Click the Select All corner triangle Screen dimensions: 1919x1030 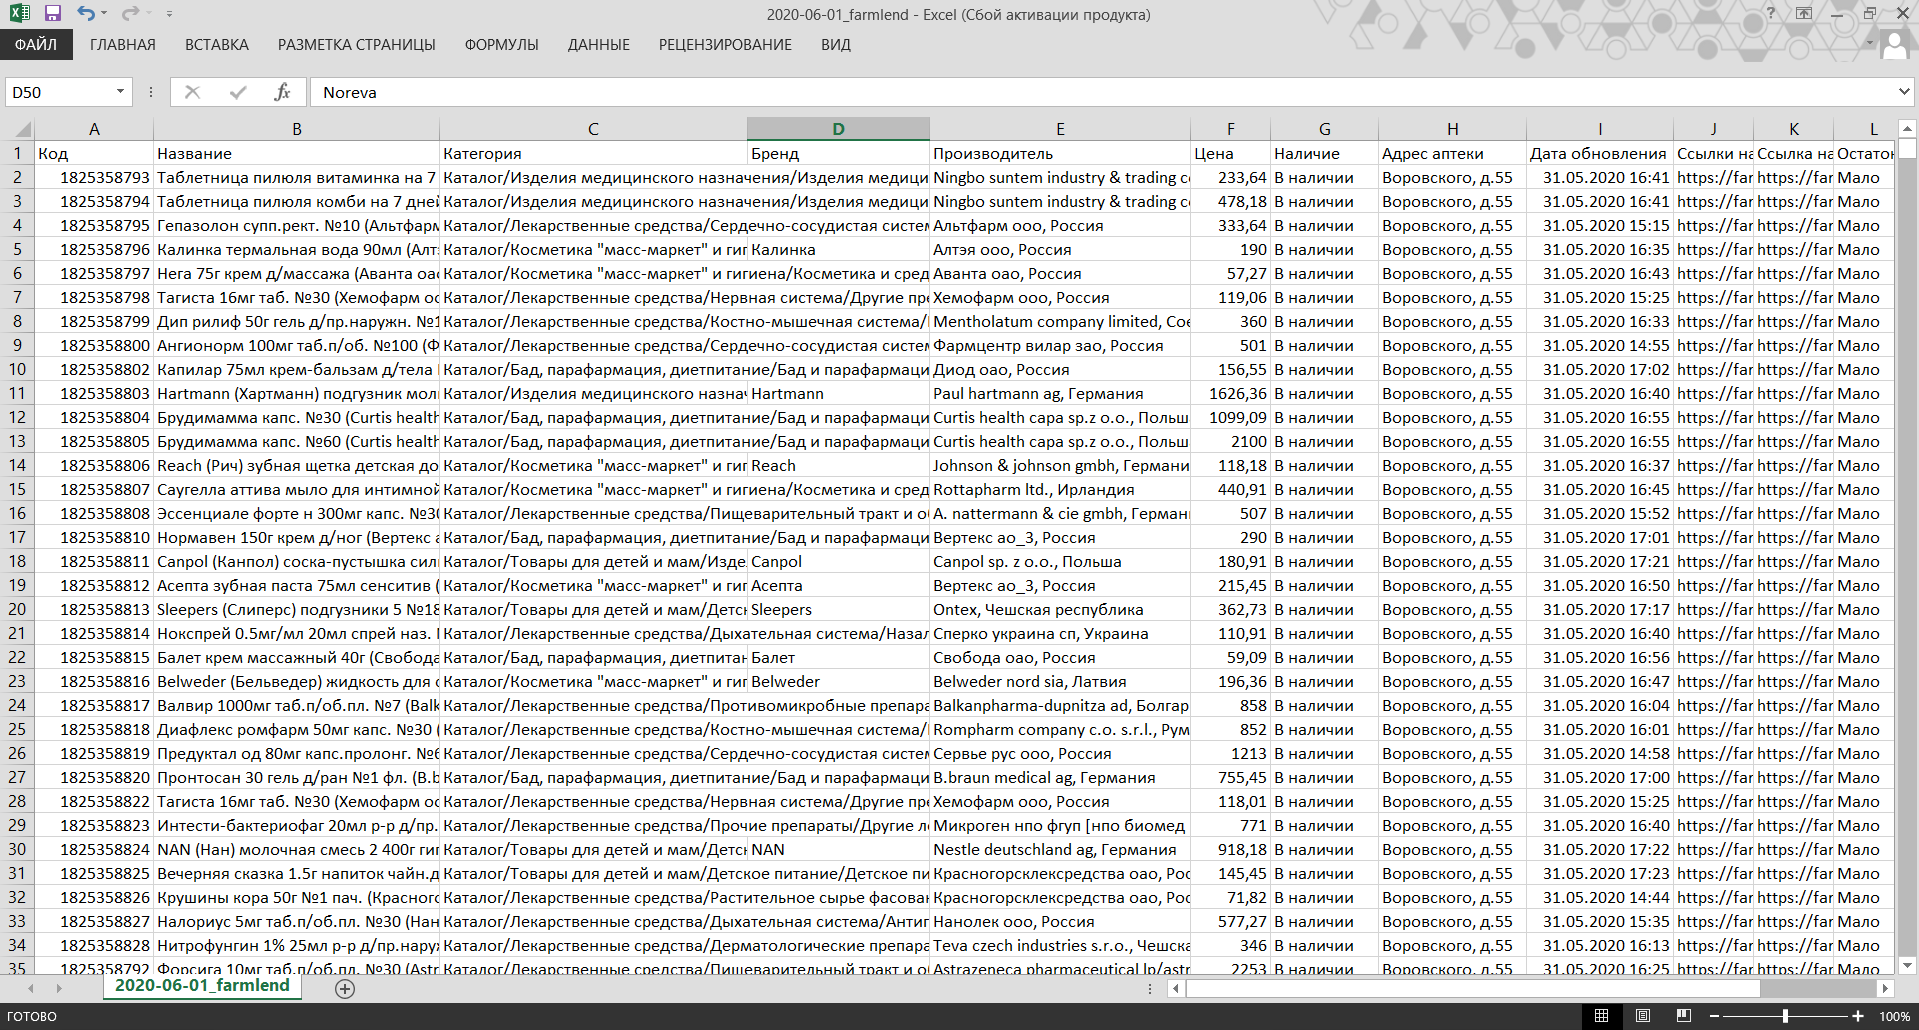pyautogui.click(x=22, y=129)
